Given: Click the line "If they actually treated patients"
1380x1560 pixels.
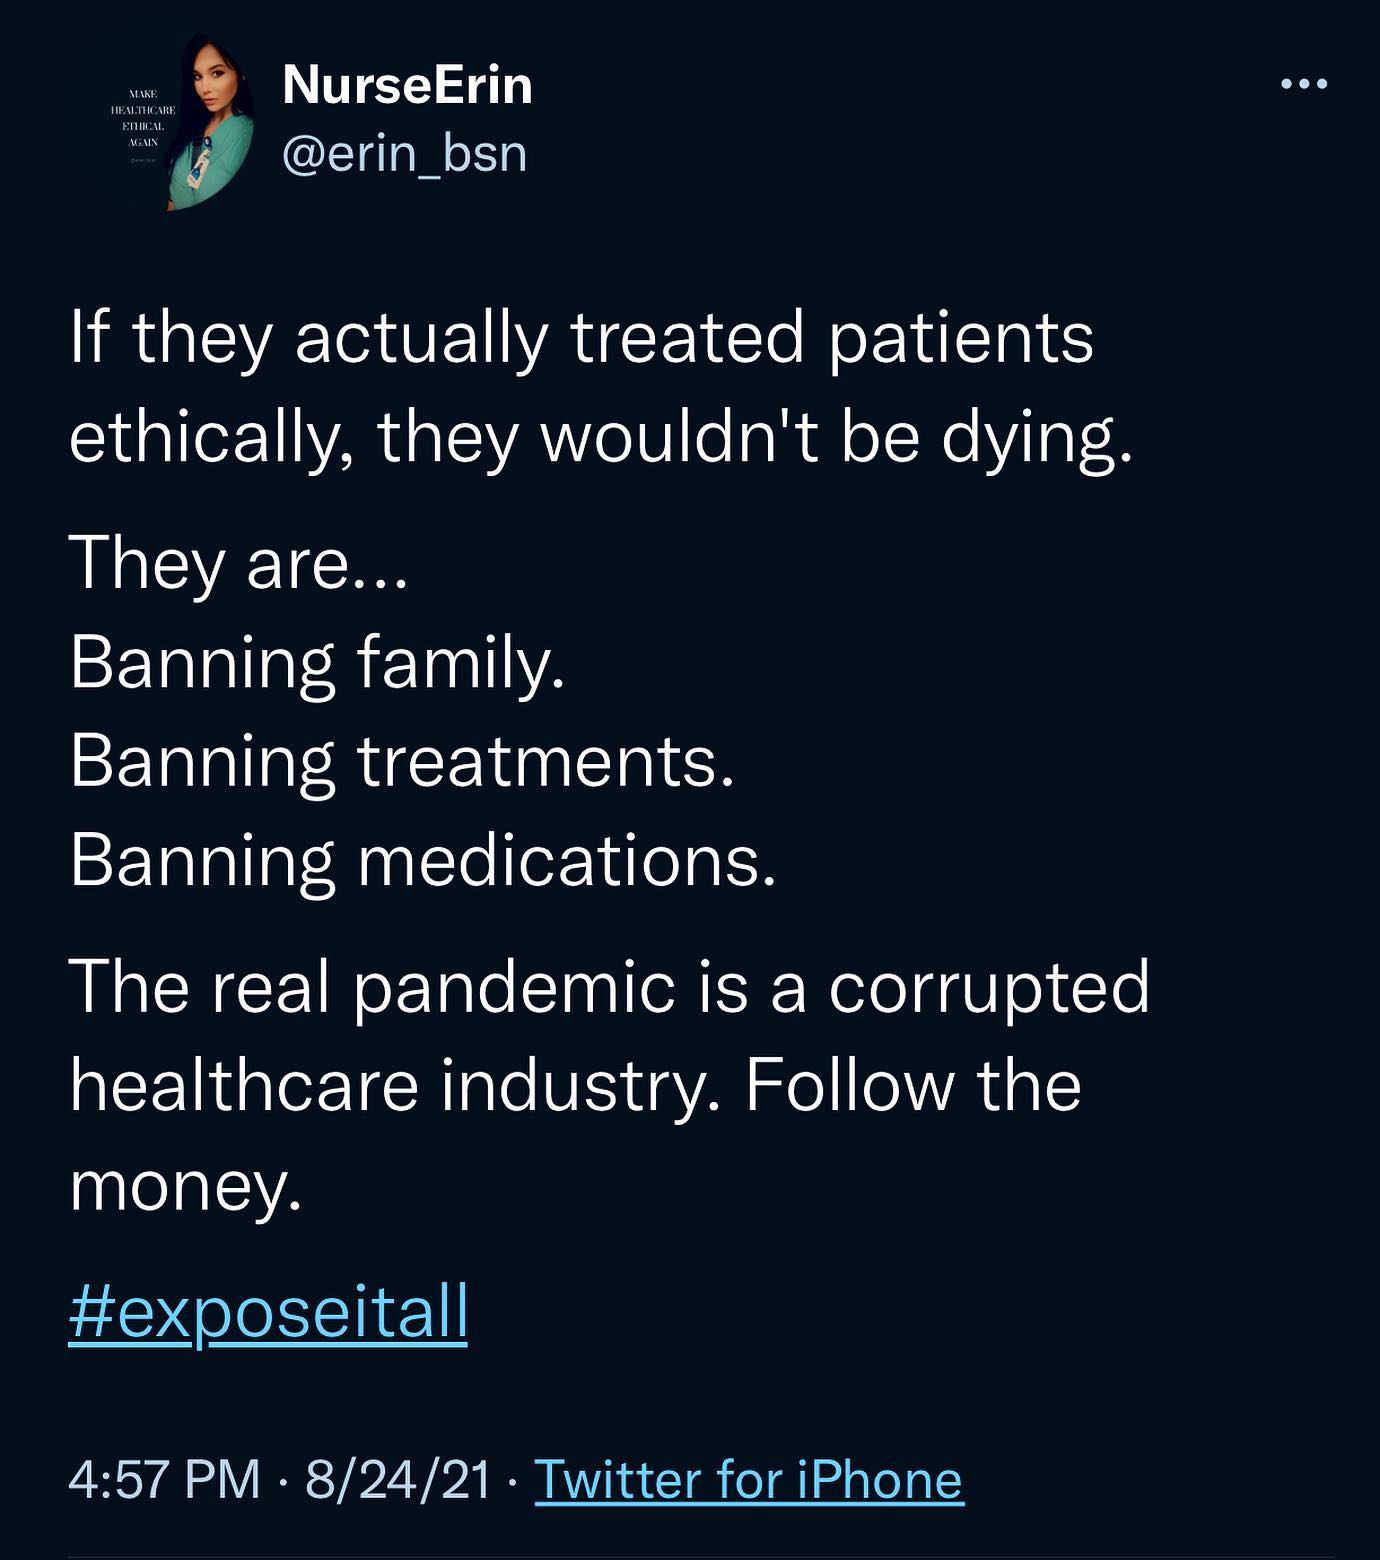Looking at the screenshot, I should 581,337.
